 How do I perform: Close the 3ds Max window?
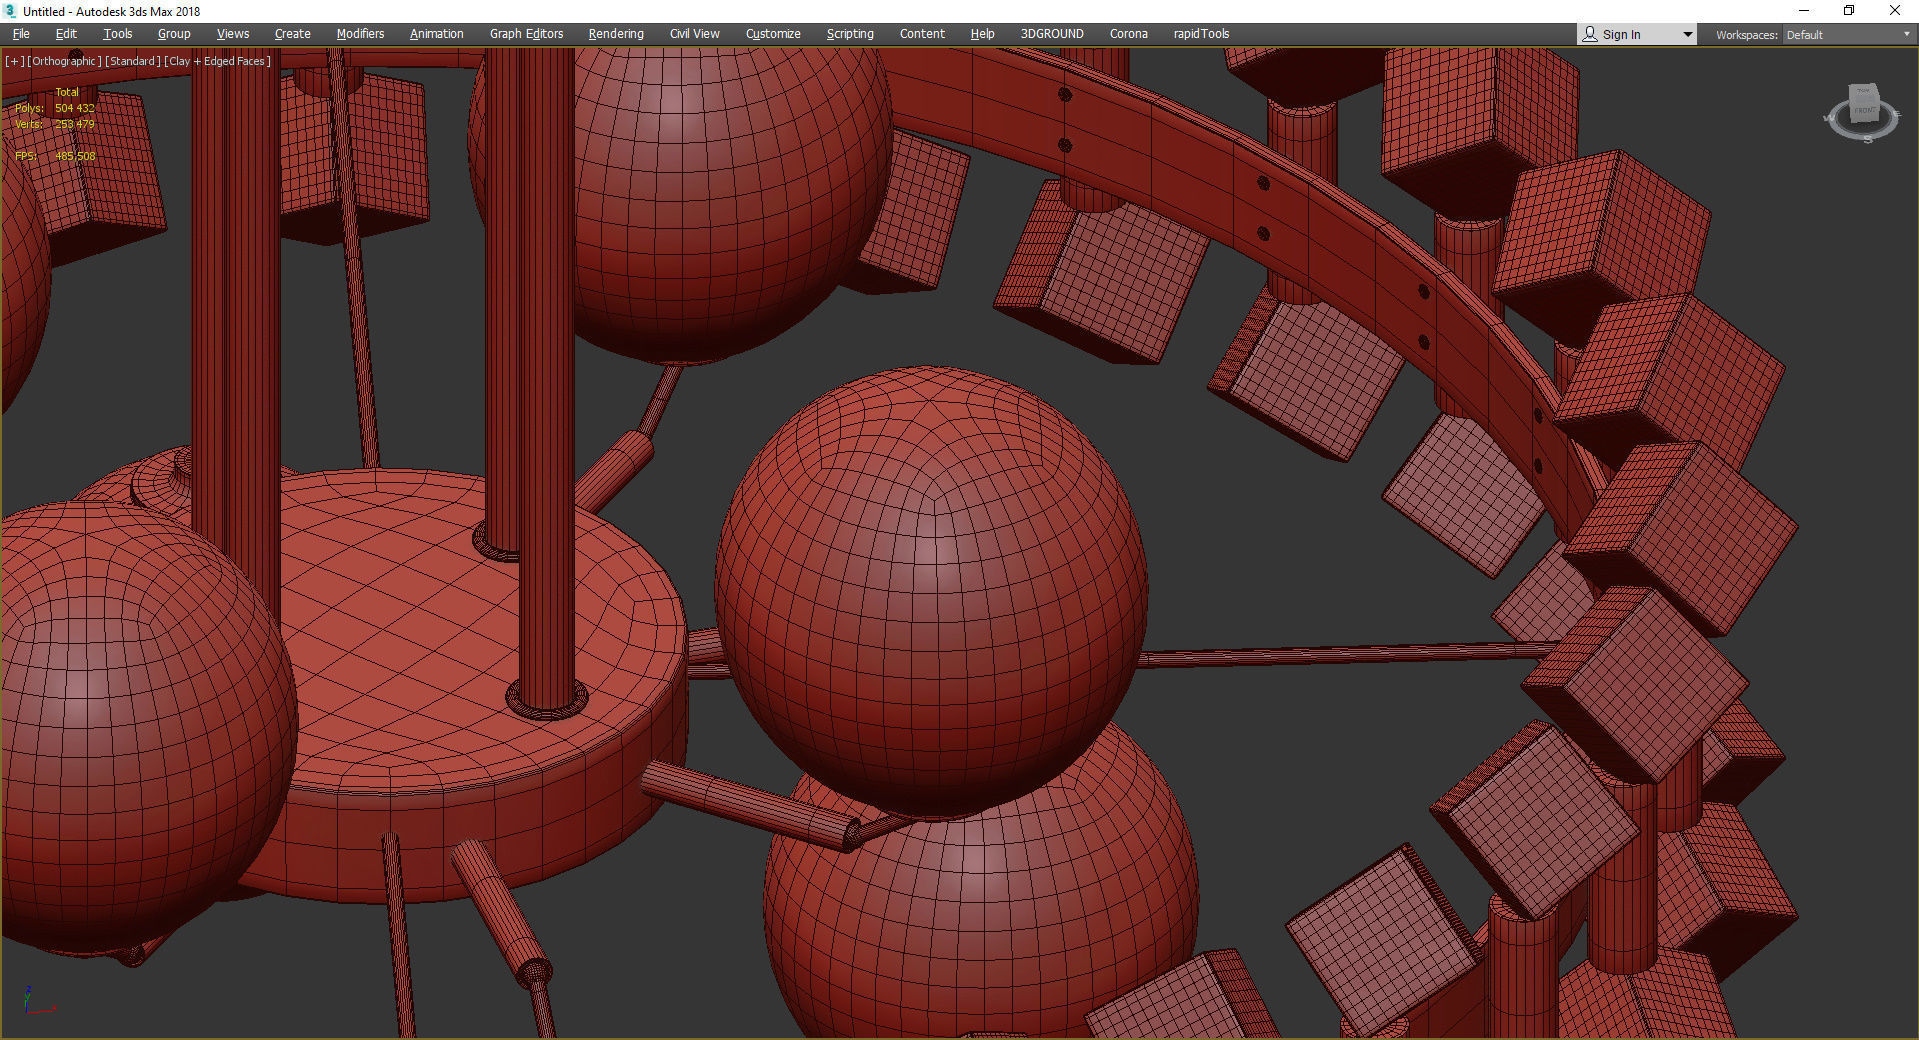pos(1895,11)
